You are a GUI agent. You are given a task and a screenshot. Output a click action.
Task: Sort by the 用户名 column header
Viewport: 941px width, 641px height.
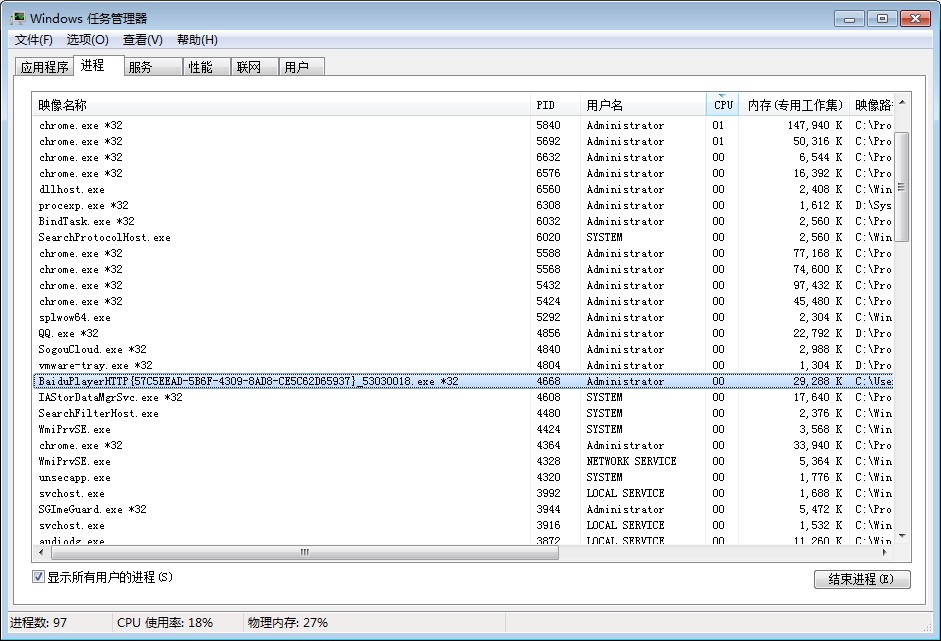coord(643,105)
